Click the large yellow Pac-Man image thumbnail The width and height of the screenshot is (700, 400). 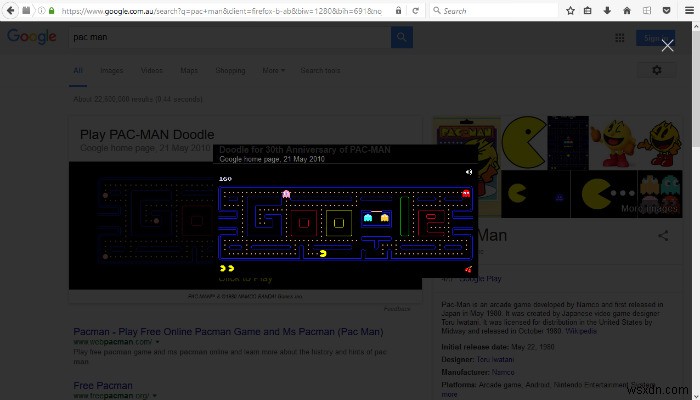(524, 142)
